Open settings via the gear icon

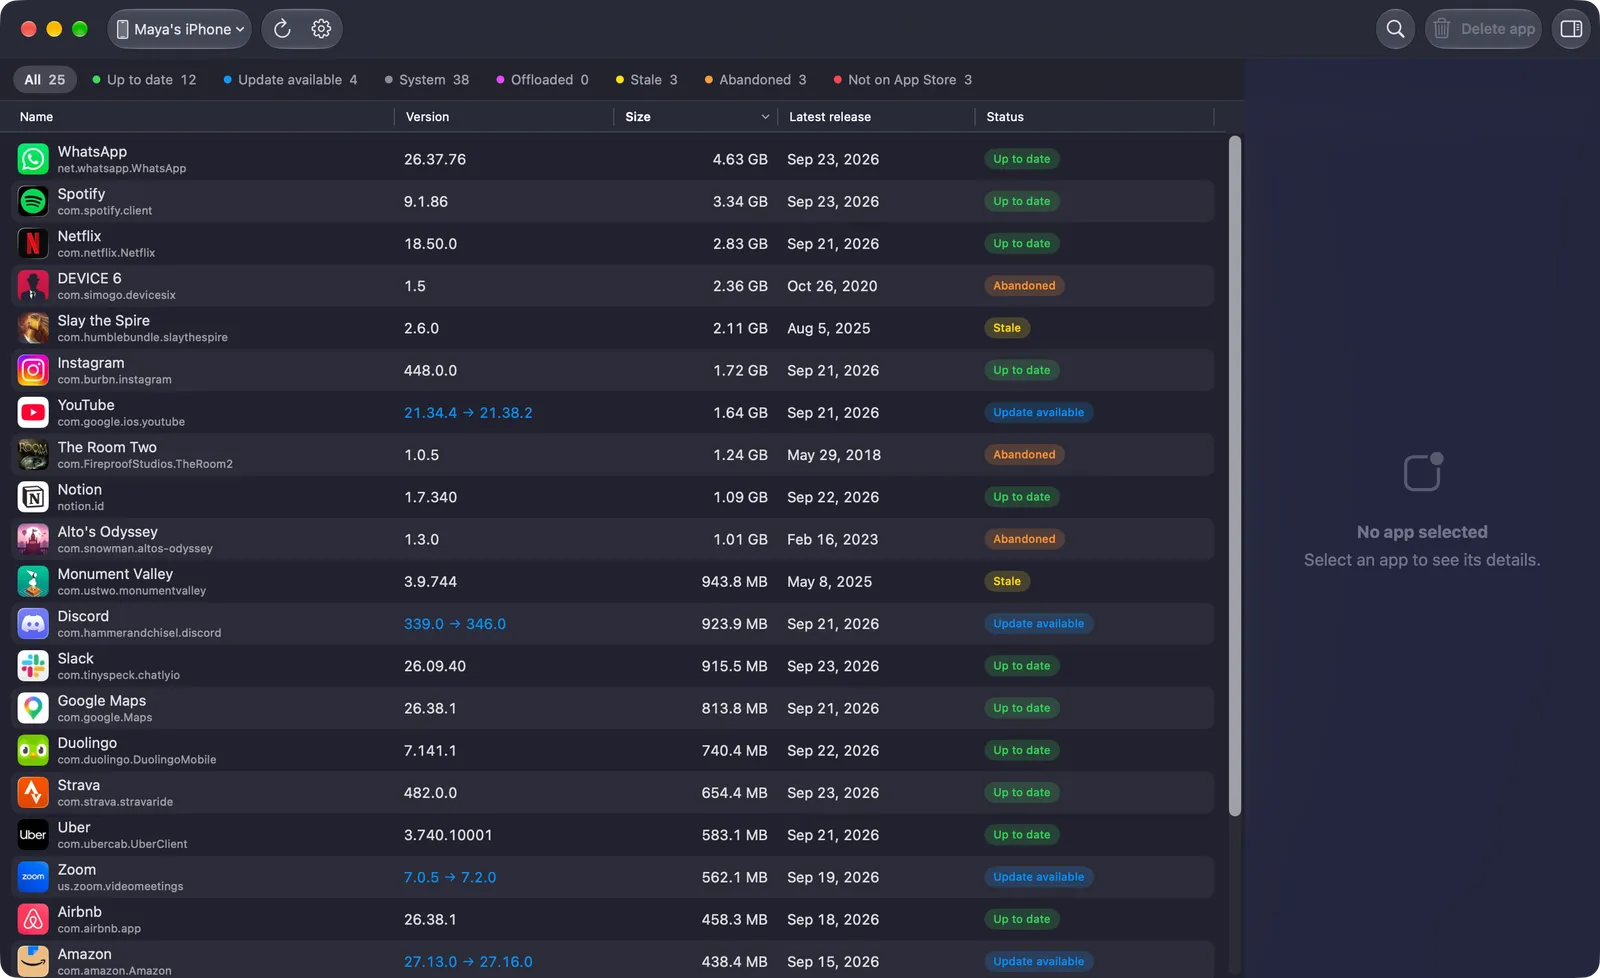tap(321, 29)
